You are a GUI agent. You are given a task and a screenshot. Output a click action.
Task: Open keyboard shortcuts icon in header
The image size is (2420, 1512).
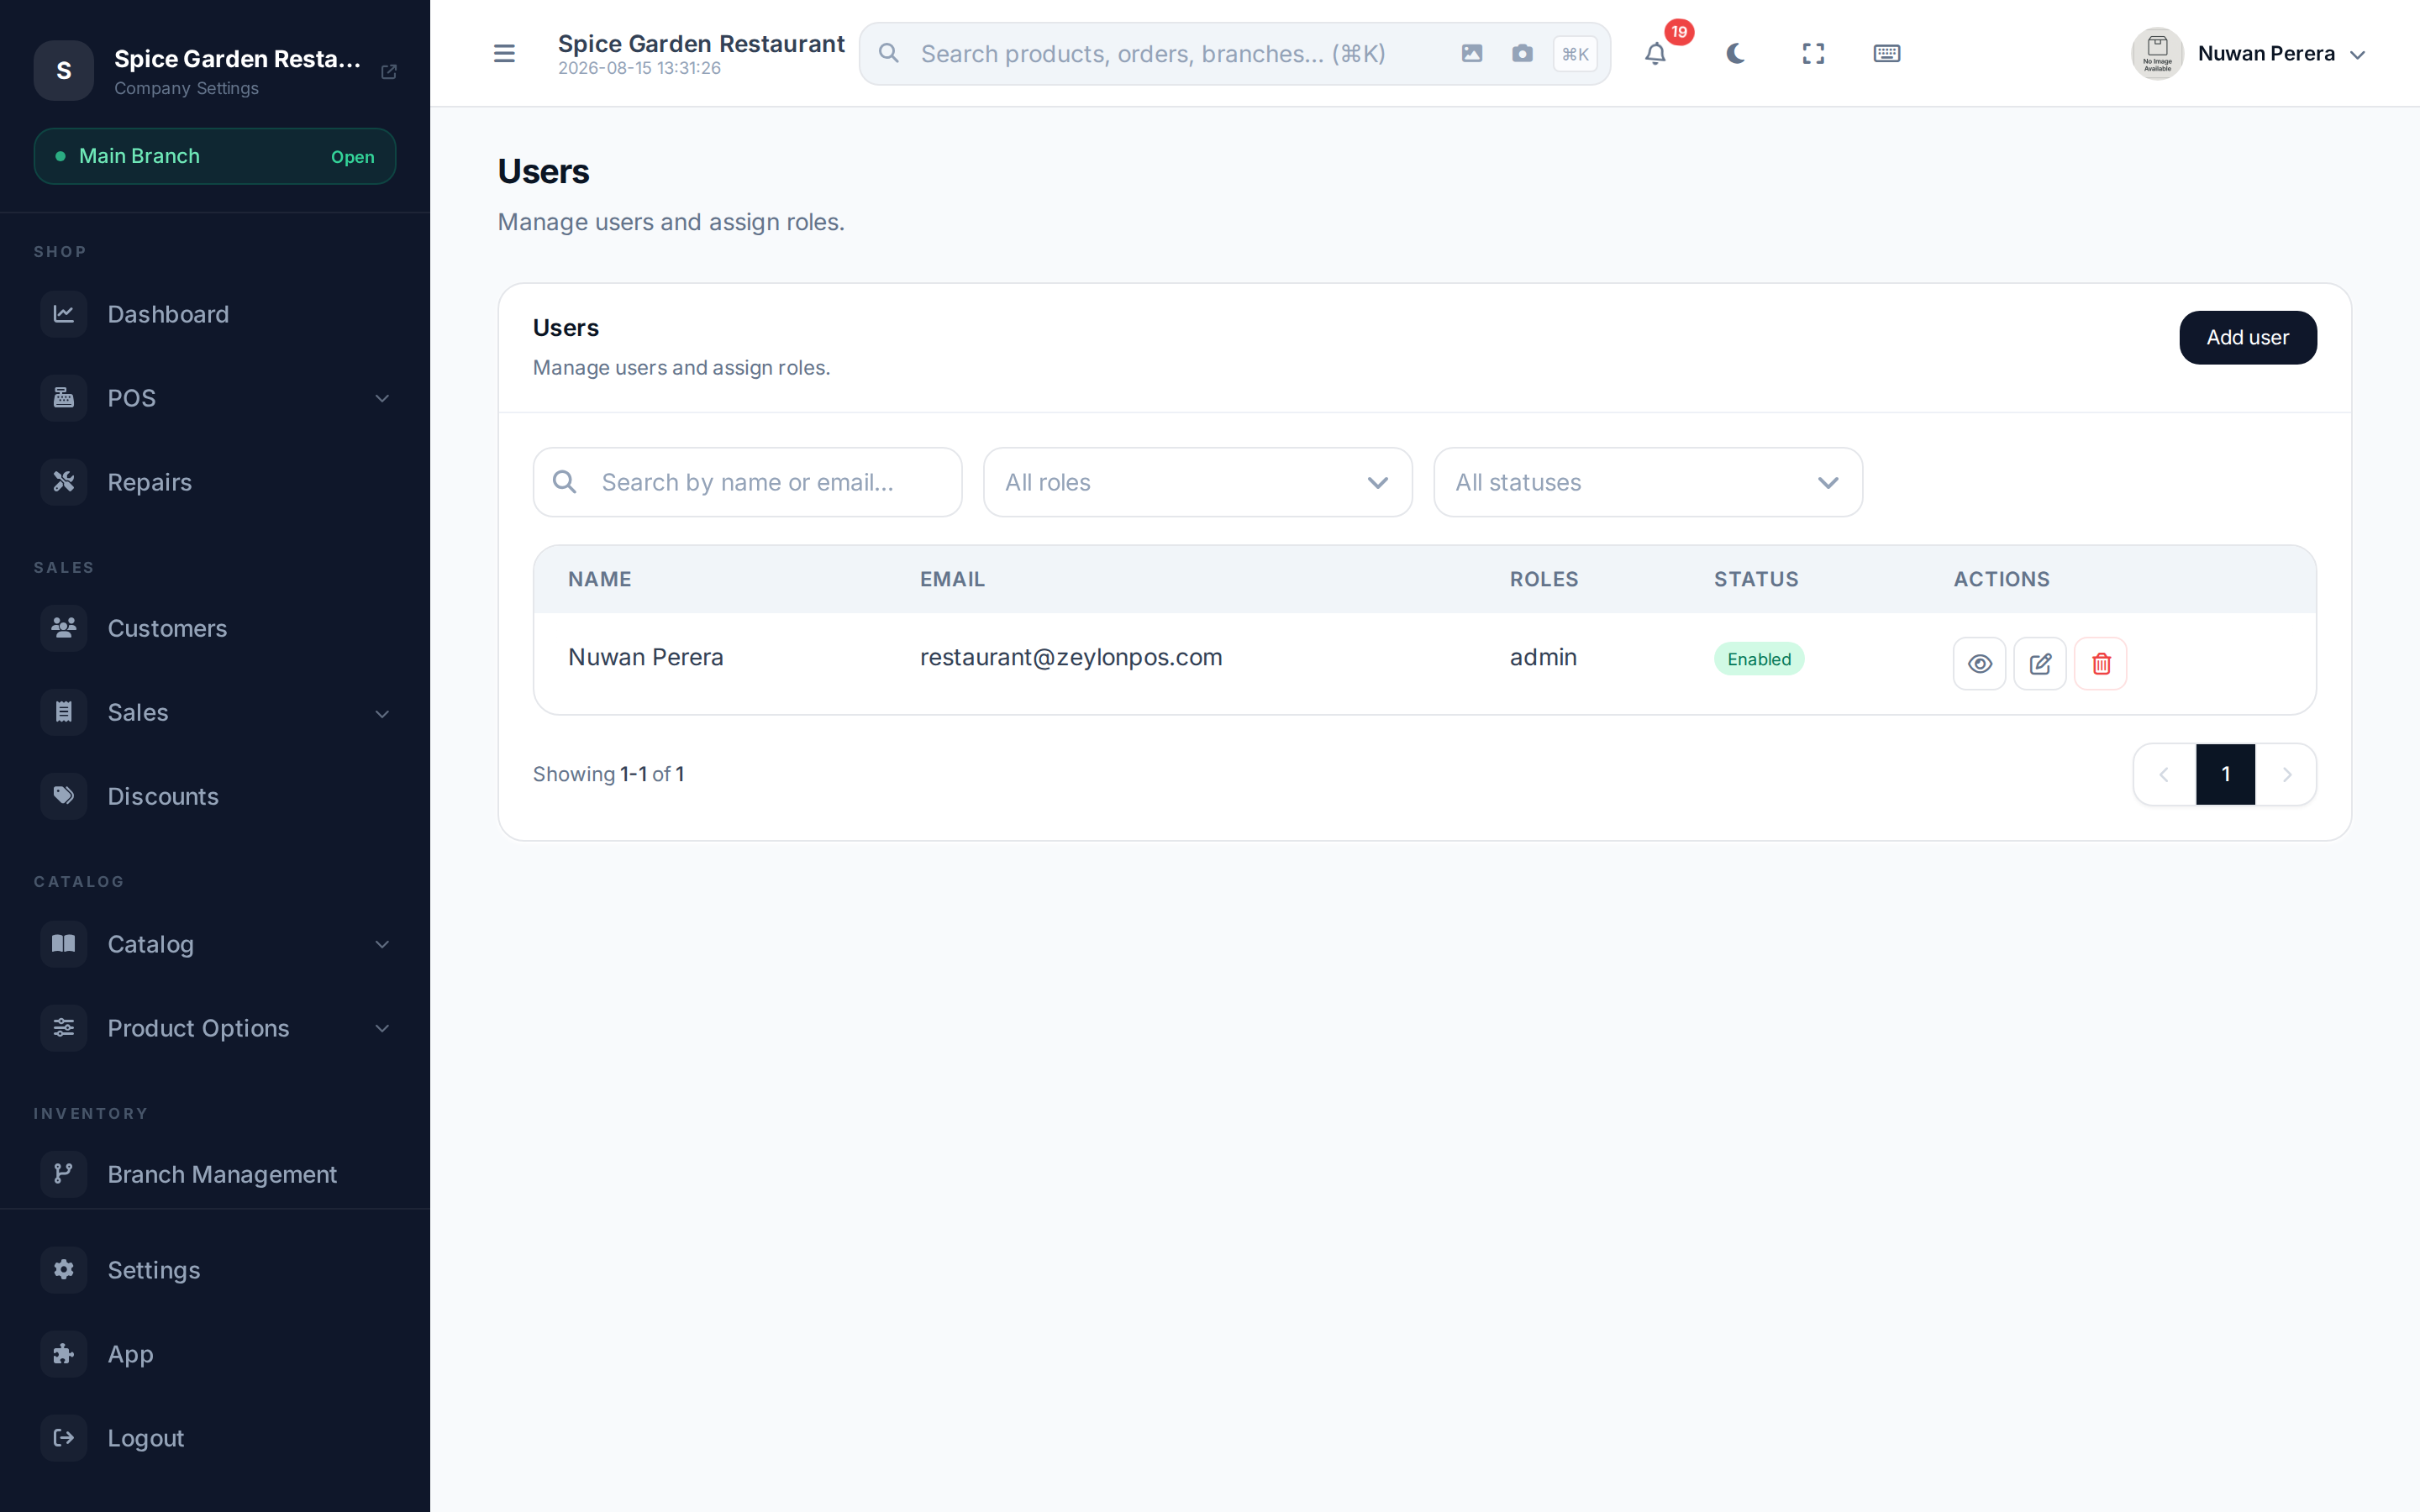1887,53
